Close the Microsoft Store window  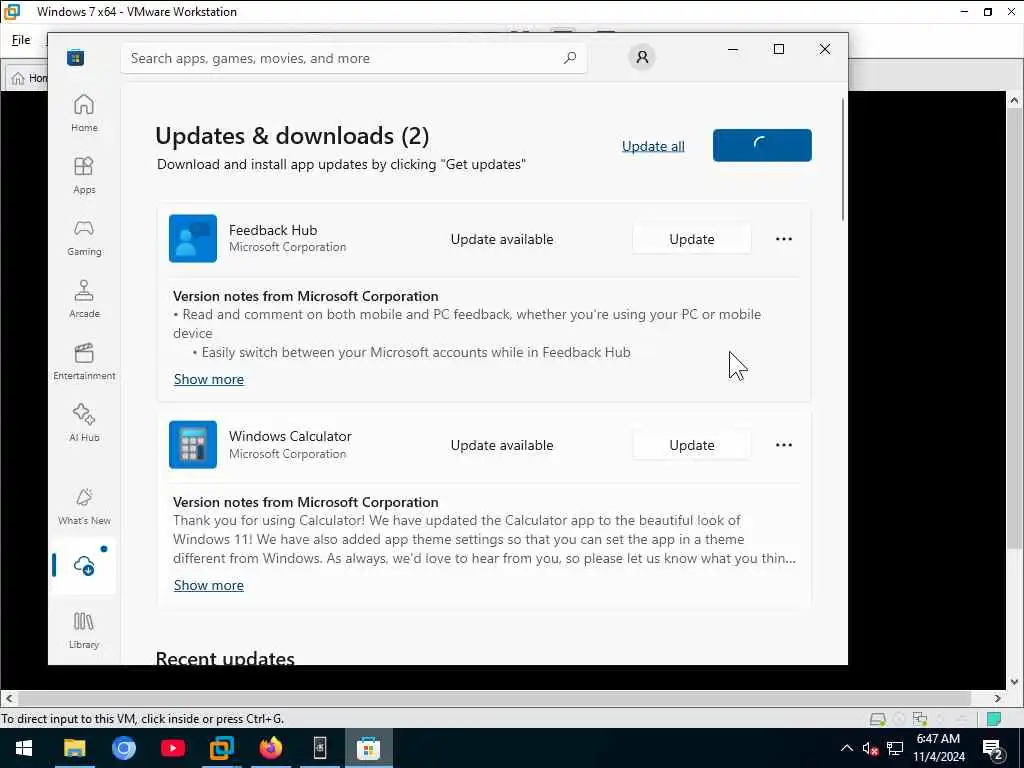[825, 49]
